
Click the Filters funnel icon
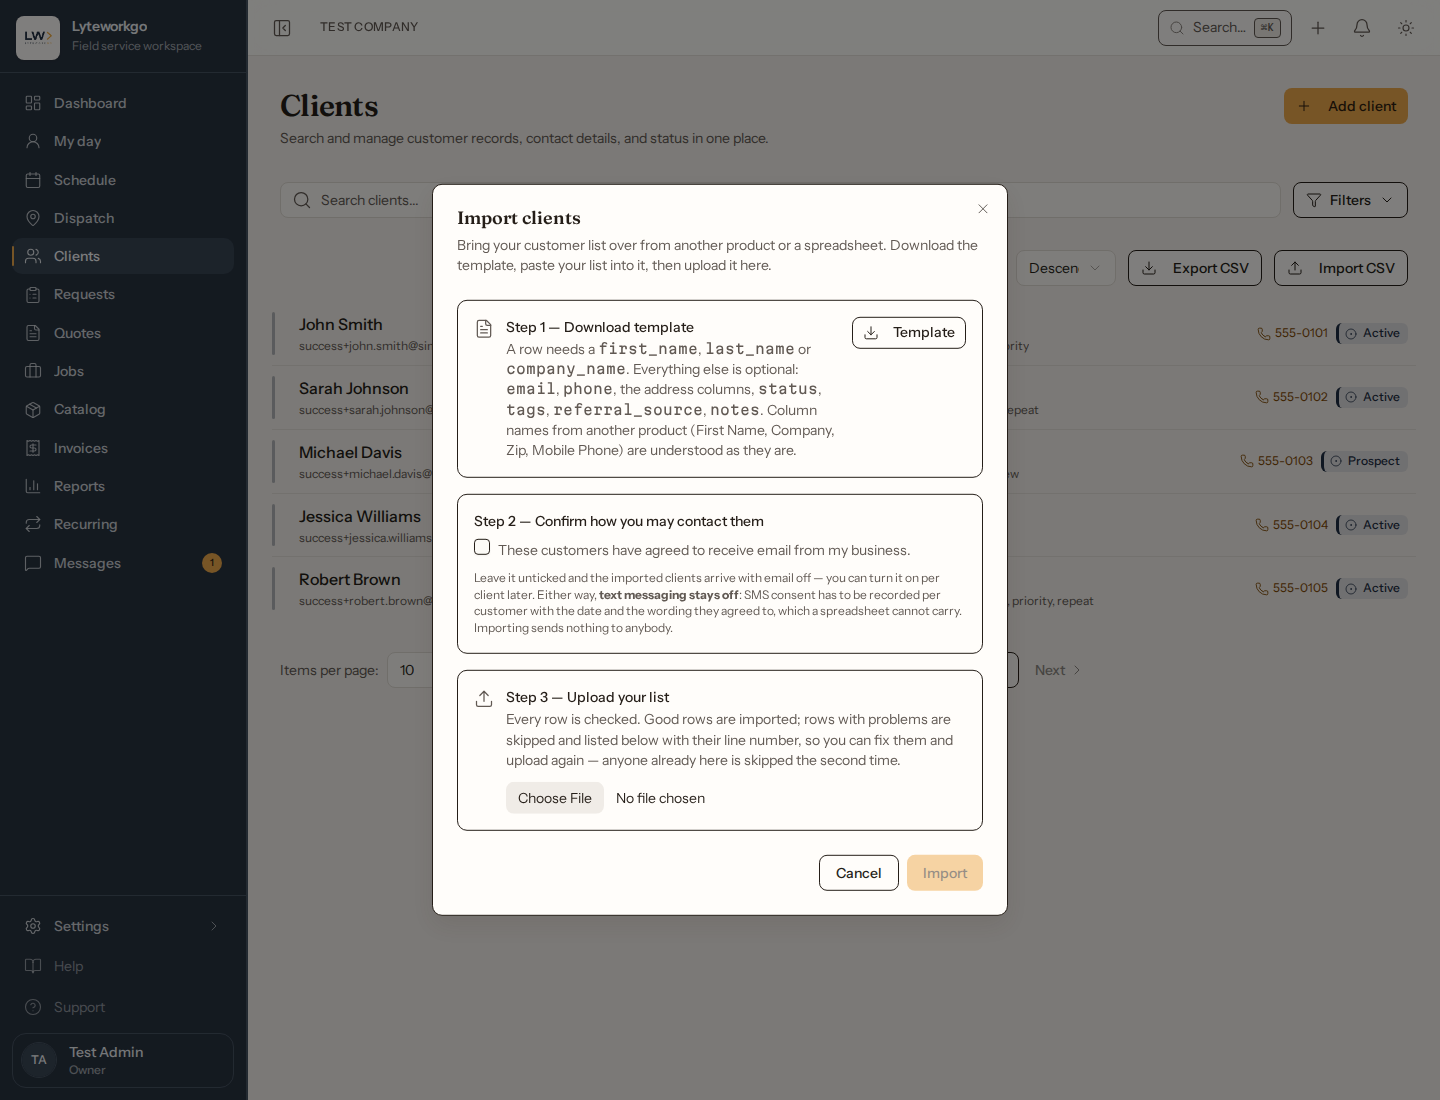click(x=1314, y=200)
